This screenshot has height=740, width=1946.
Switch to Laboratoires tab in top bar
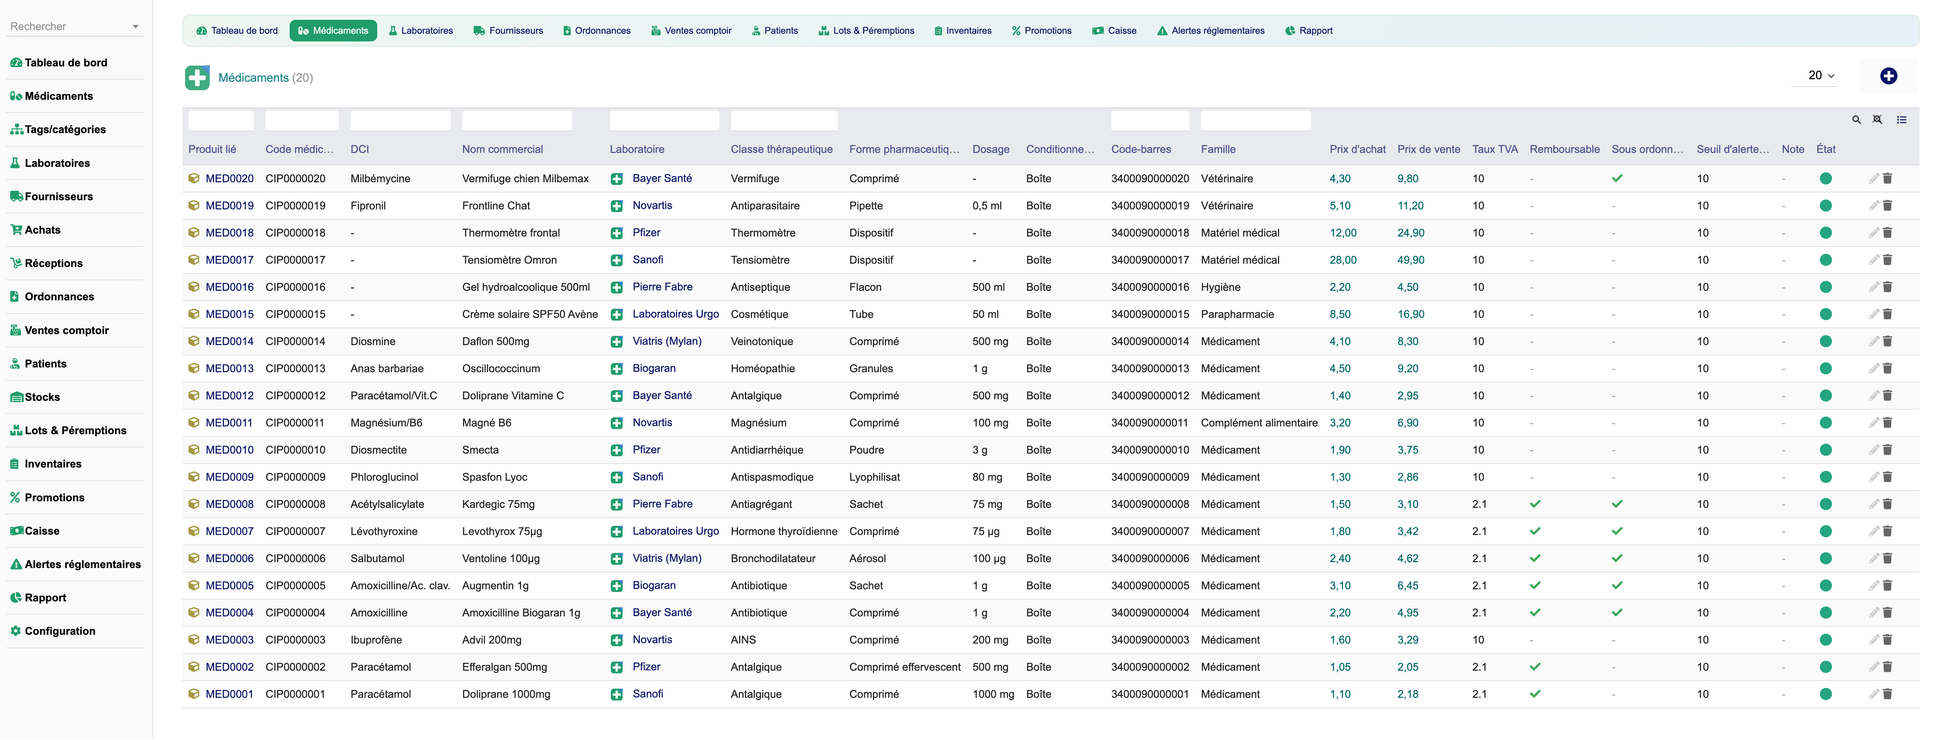(x=420, y=31)
